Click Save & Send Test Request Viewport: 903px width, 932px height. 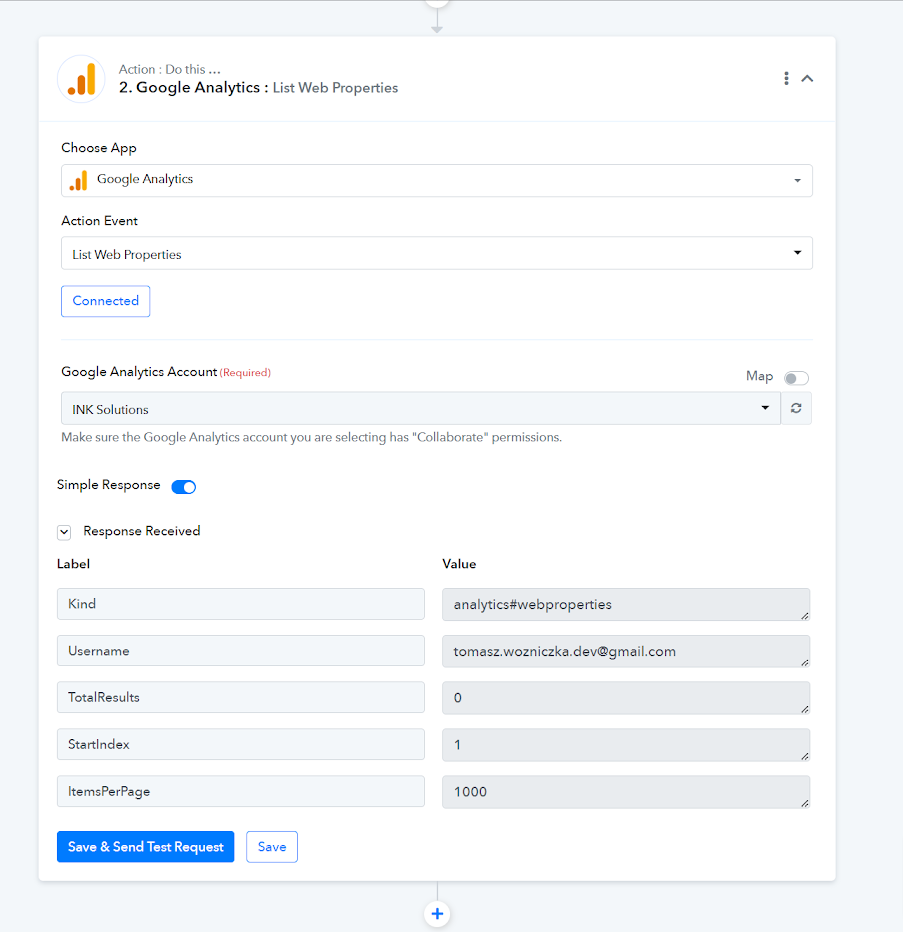pos(146,847)
